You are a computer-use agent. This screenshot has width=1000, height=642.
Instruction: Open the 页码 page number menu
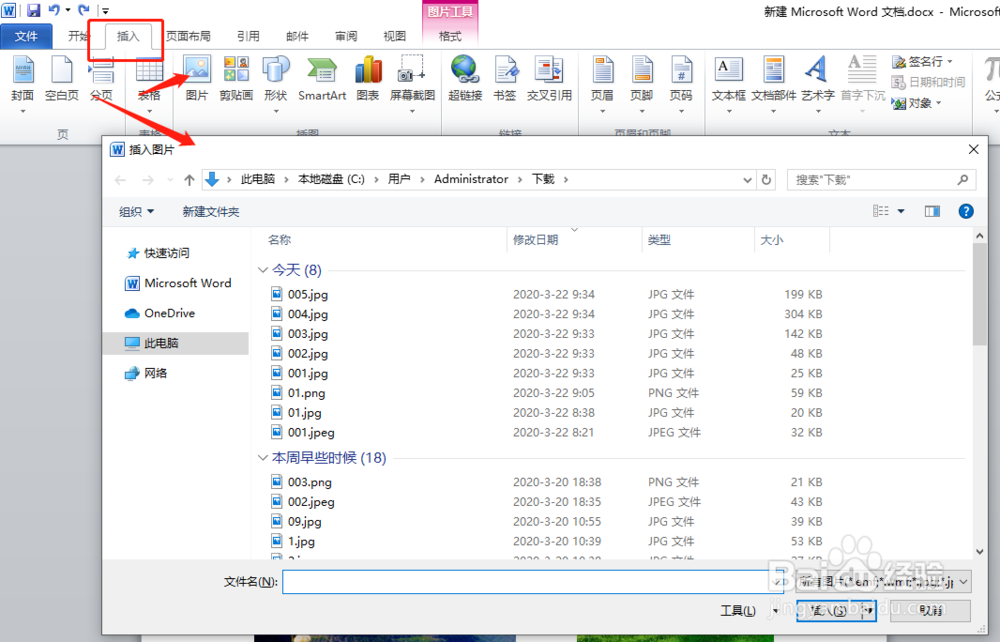(681, 84)
